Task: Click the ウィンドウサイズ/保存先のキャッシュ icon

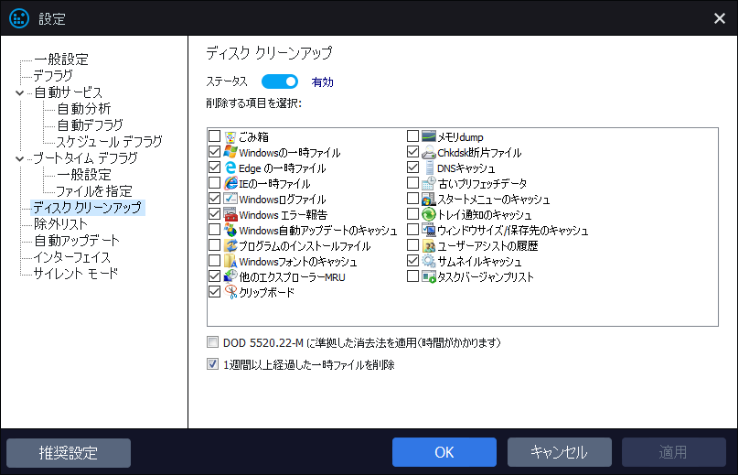Action: click(429, 230)
